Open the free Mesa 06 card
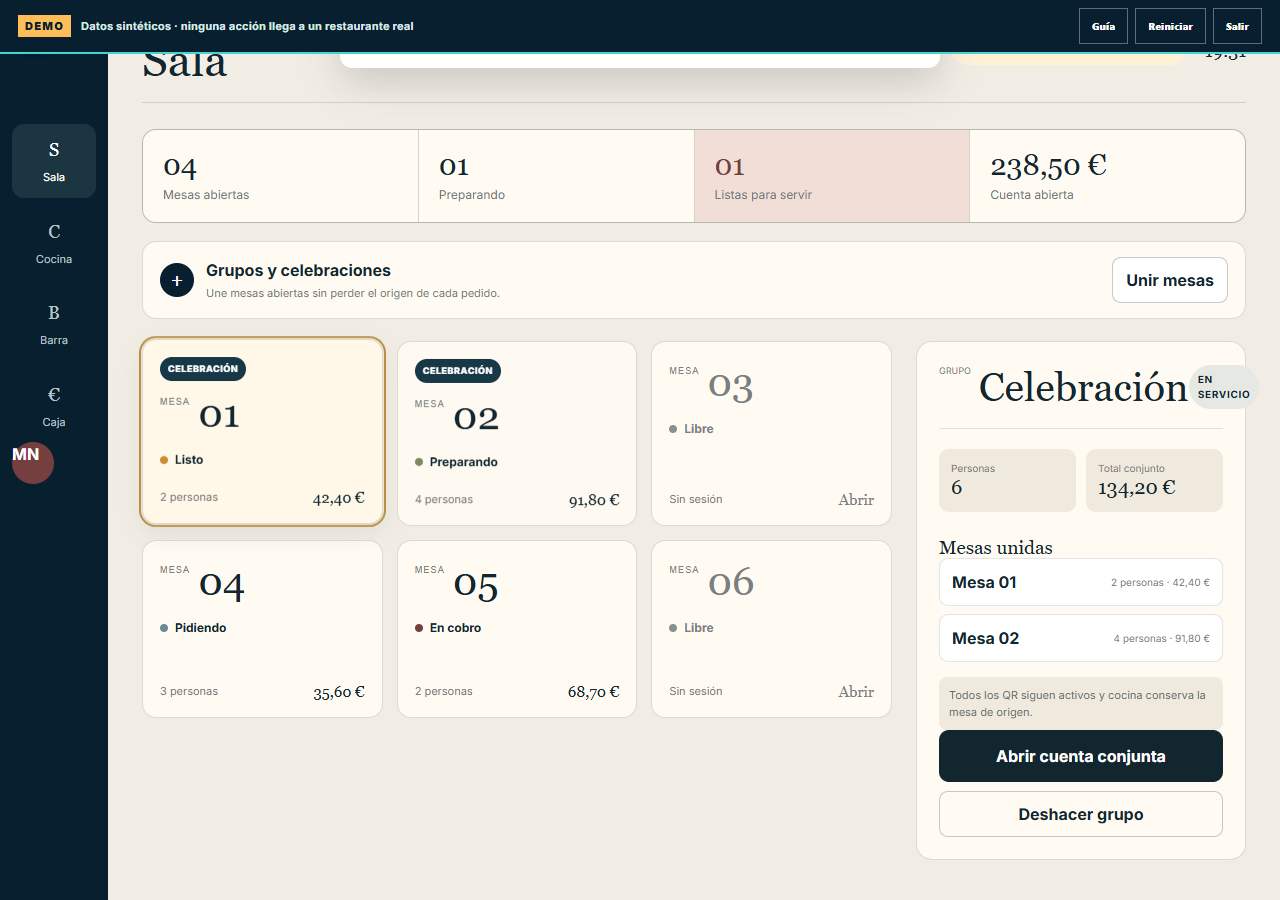This screenshot has width=1280, height=900. pos(771,629)
